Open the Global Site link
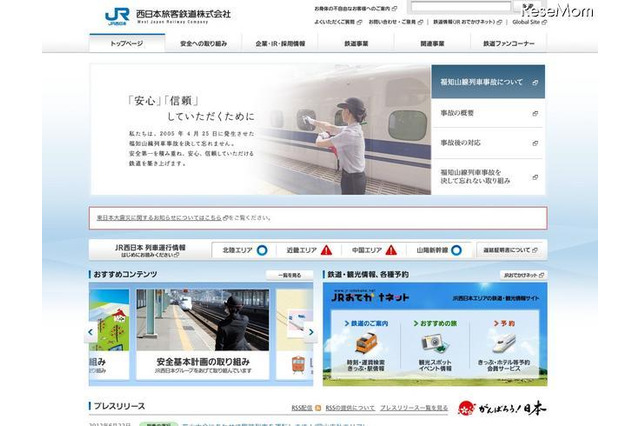Viewport: 640px width, 426px height. click(529, 22)
